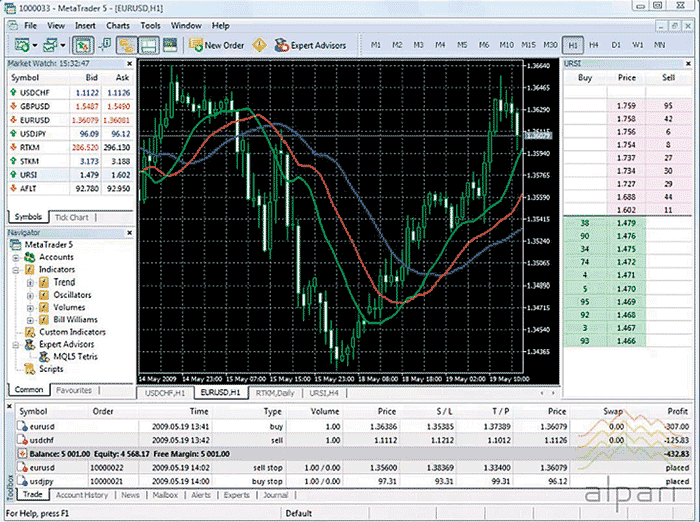Switch to the Tick Chart tab
This screenshot has width=700, height=522.
tap(71, 217)
